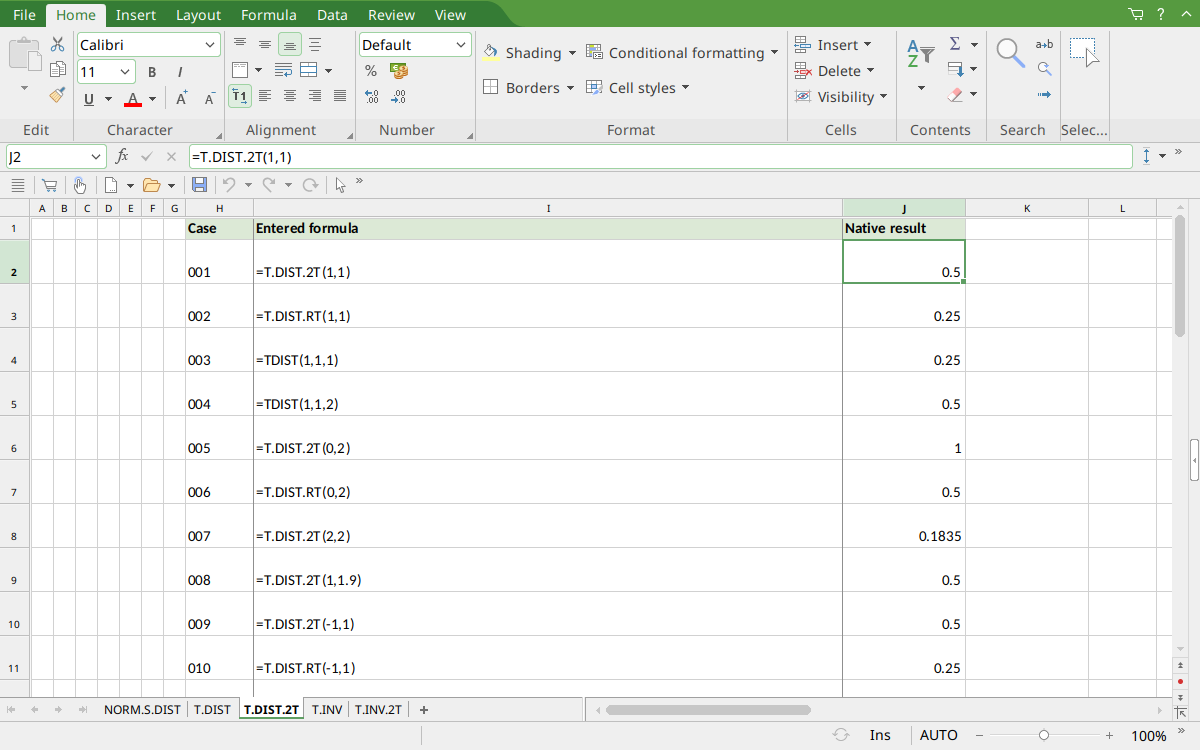
Task: Click the Undo arrow icon
Action: [229, 185]
